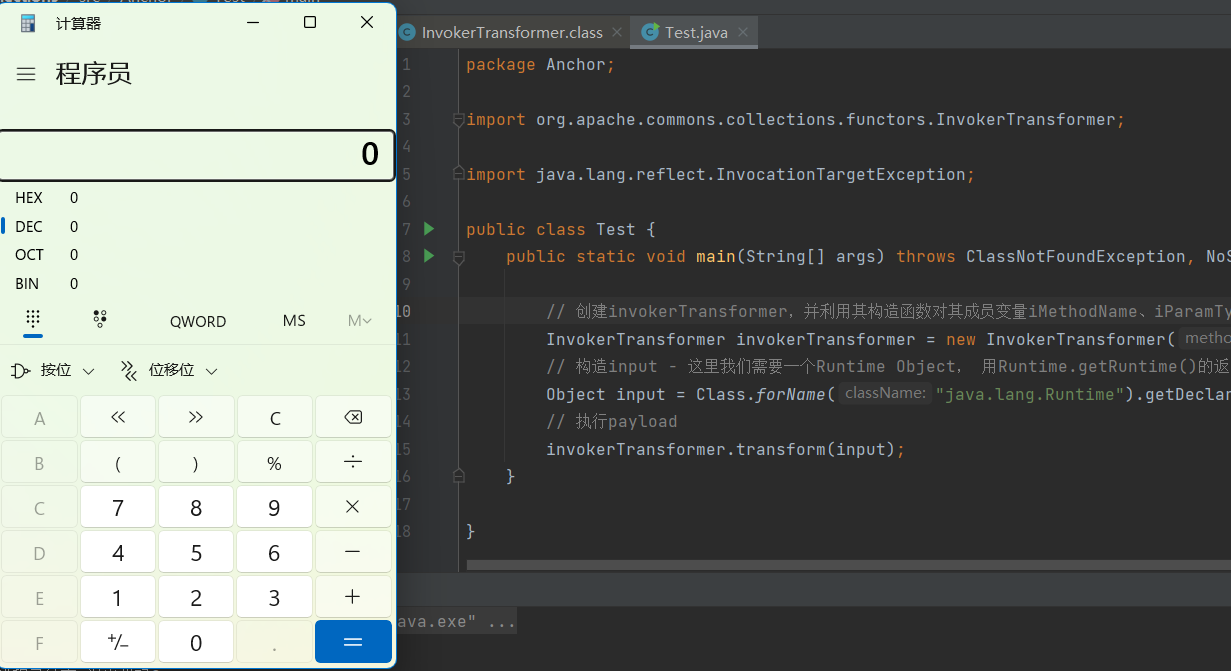This screenshot has width=1231, height=671.
Task: Close the InvokerTransformer.class tab
Action: click(617, 32)
